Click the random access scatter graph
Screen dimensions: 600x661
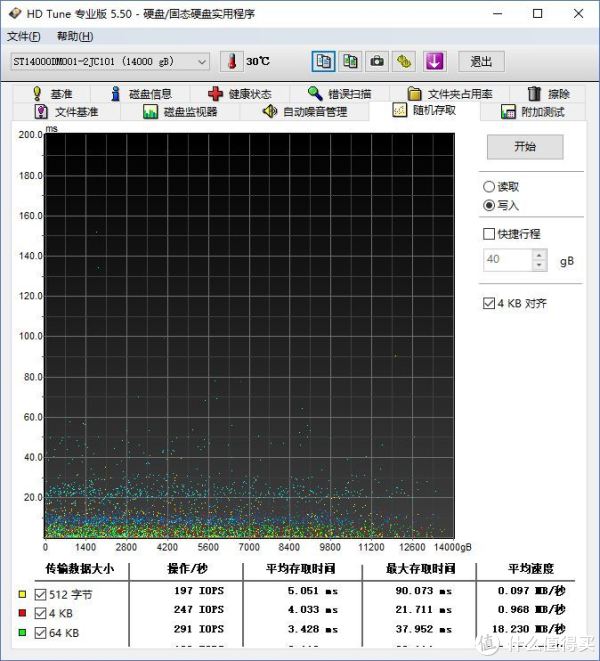tap(249, 336)
